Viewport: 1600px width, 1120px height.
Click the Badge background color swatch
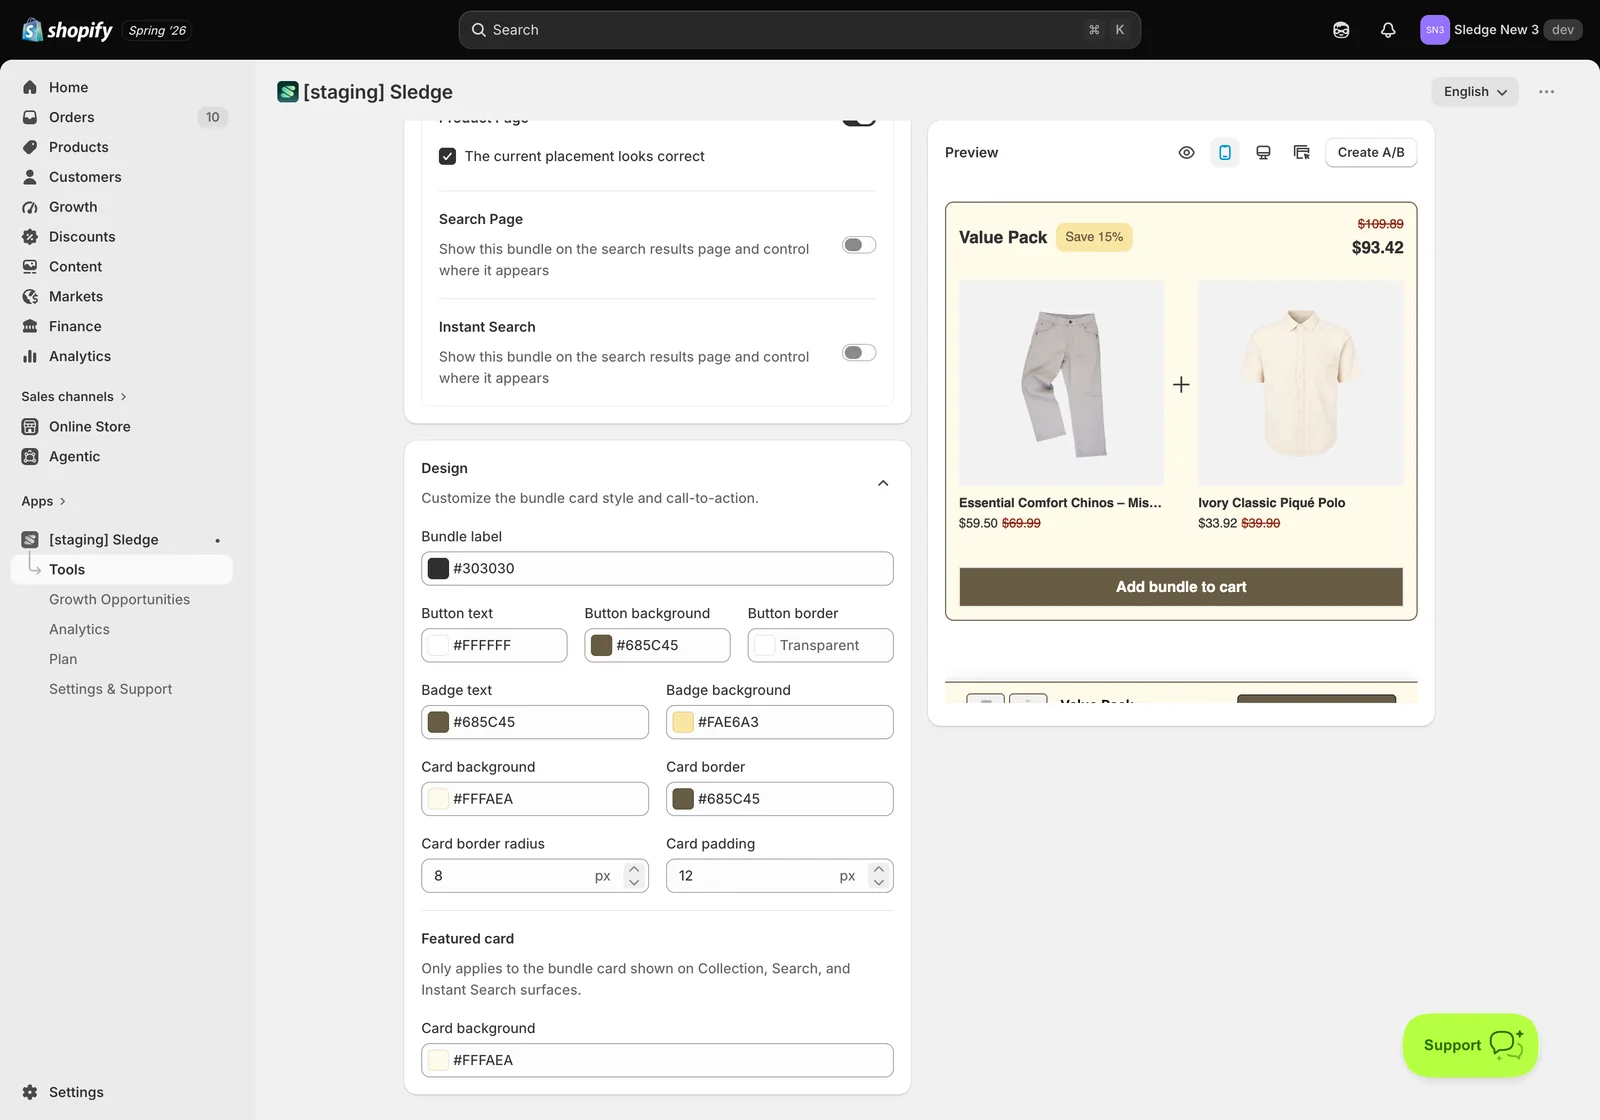point(683,722)
